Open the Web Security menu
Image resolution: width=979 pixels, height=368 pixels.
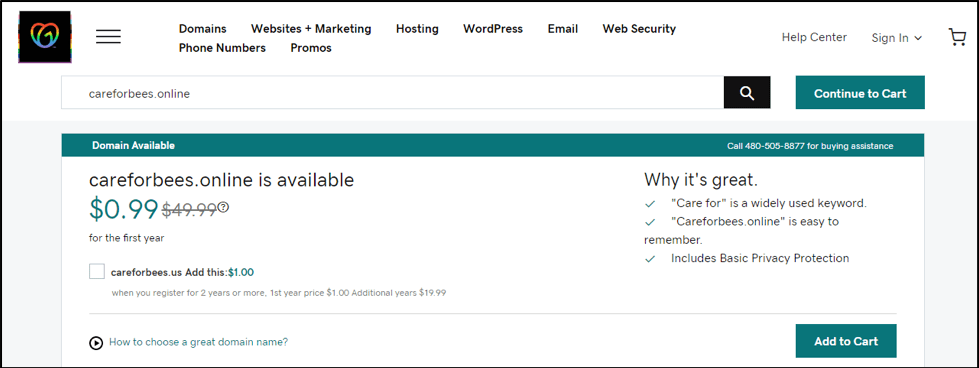tap(639, 29)
